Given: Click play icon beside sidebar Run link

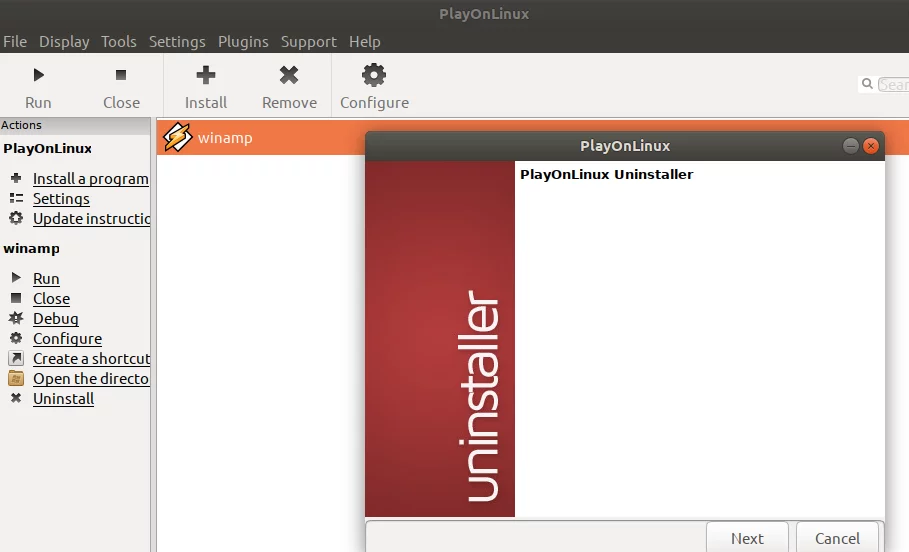Looking at the screenshot, I should click(16, 278).
